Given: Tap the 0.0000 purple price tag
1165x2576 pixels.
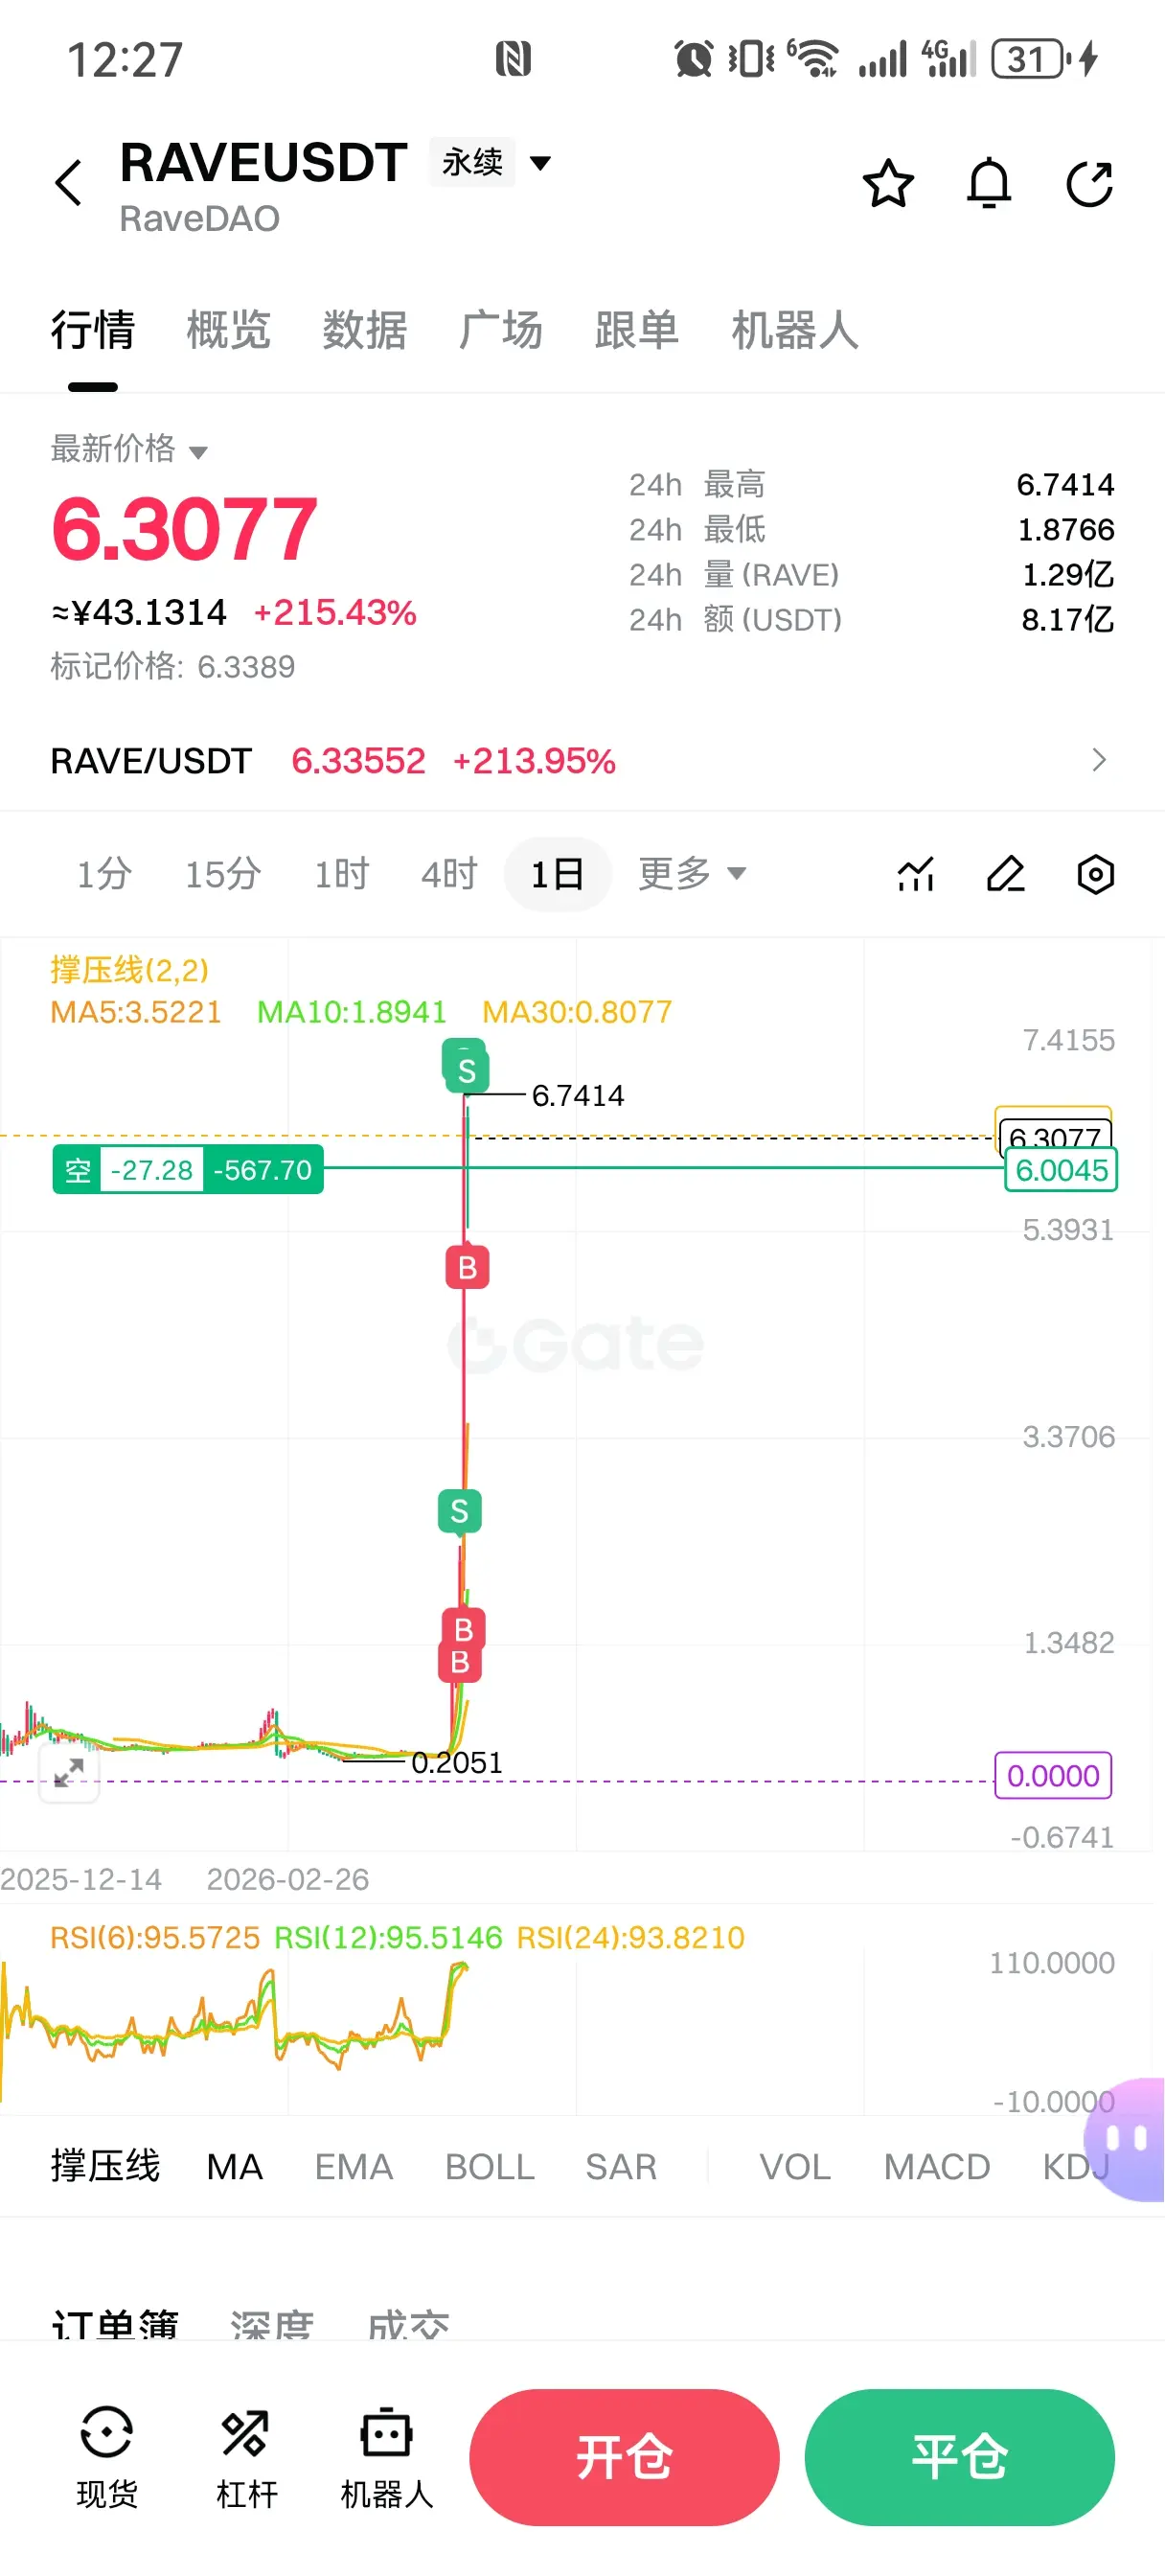Looking at the screenshot, I should pos(1053,1776).
